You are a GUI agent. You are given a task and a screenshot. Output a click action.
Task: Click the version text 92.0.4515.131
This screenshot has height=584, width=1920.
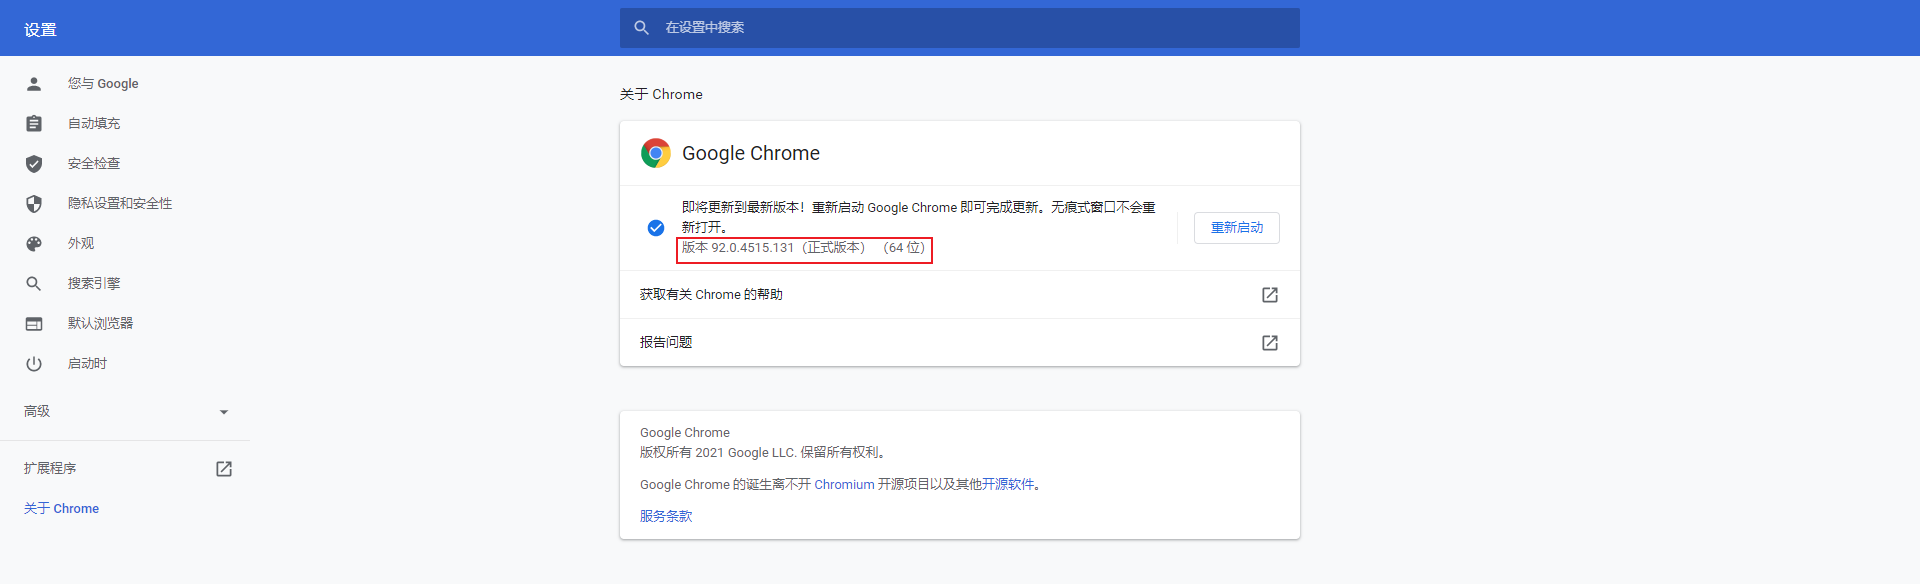pos(752,248)
